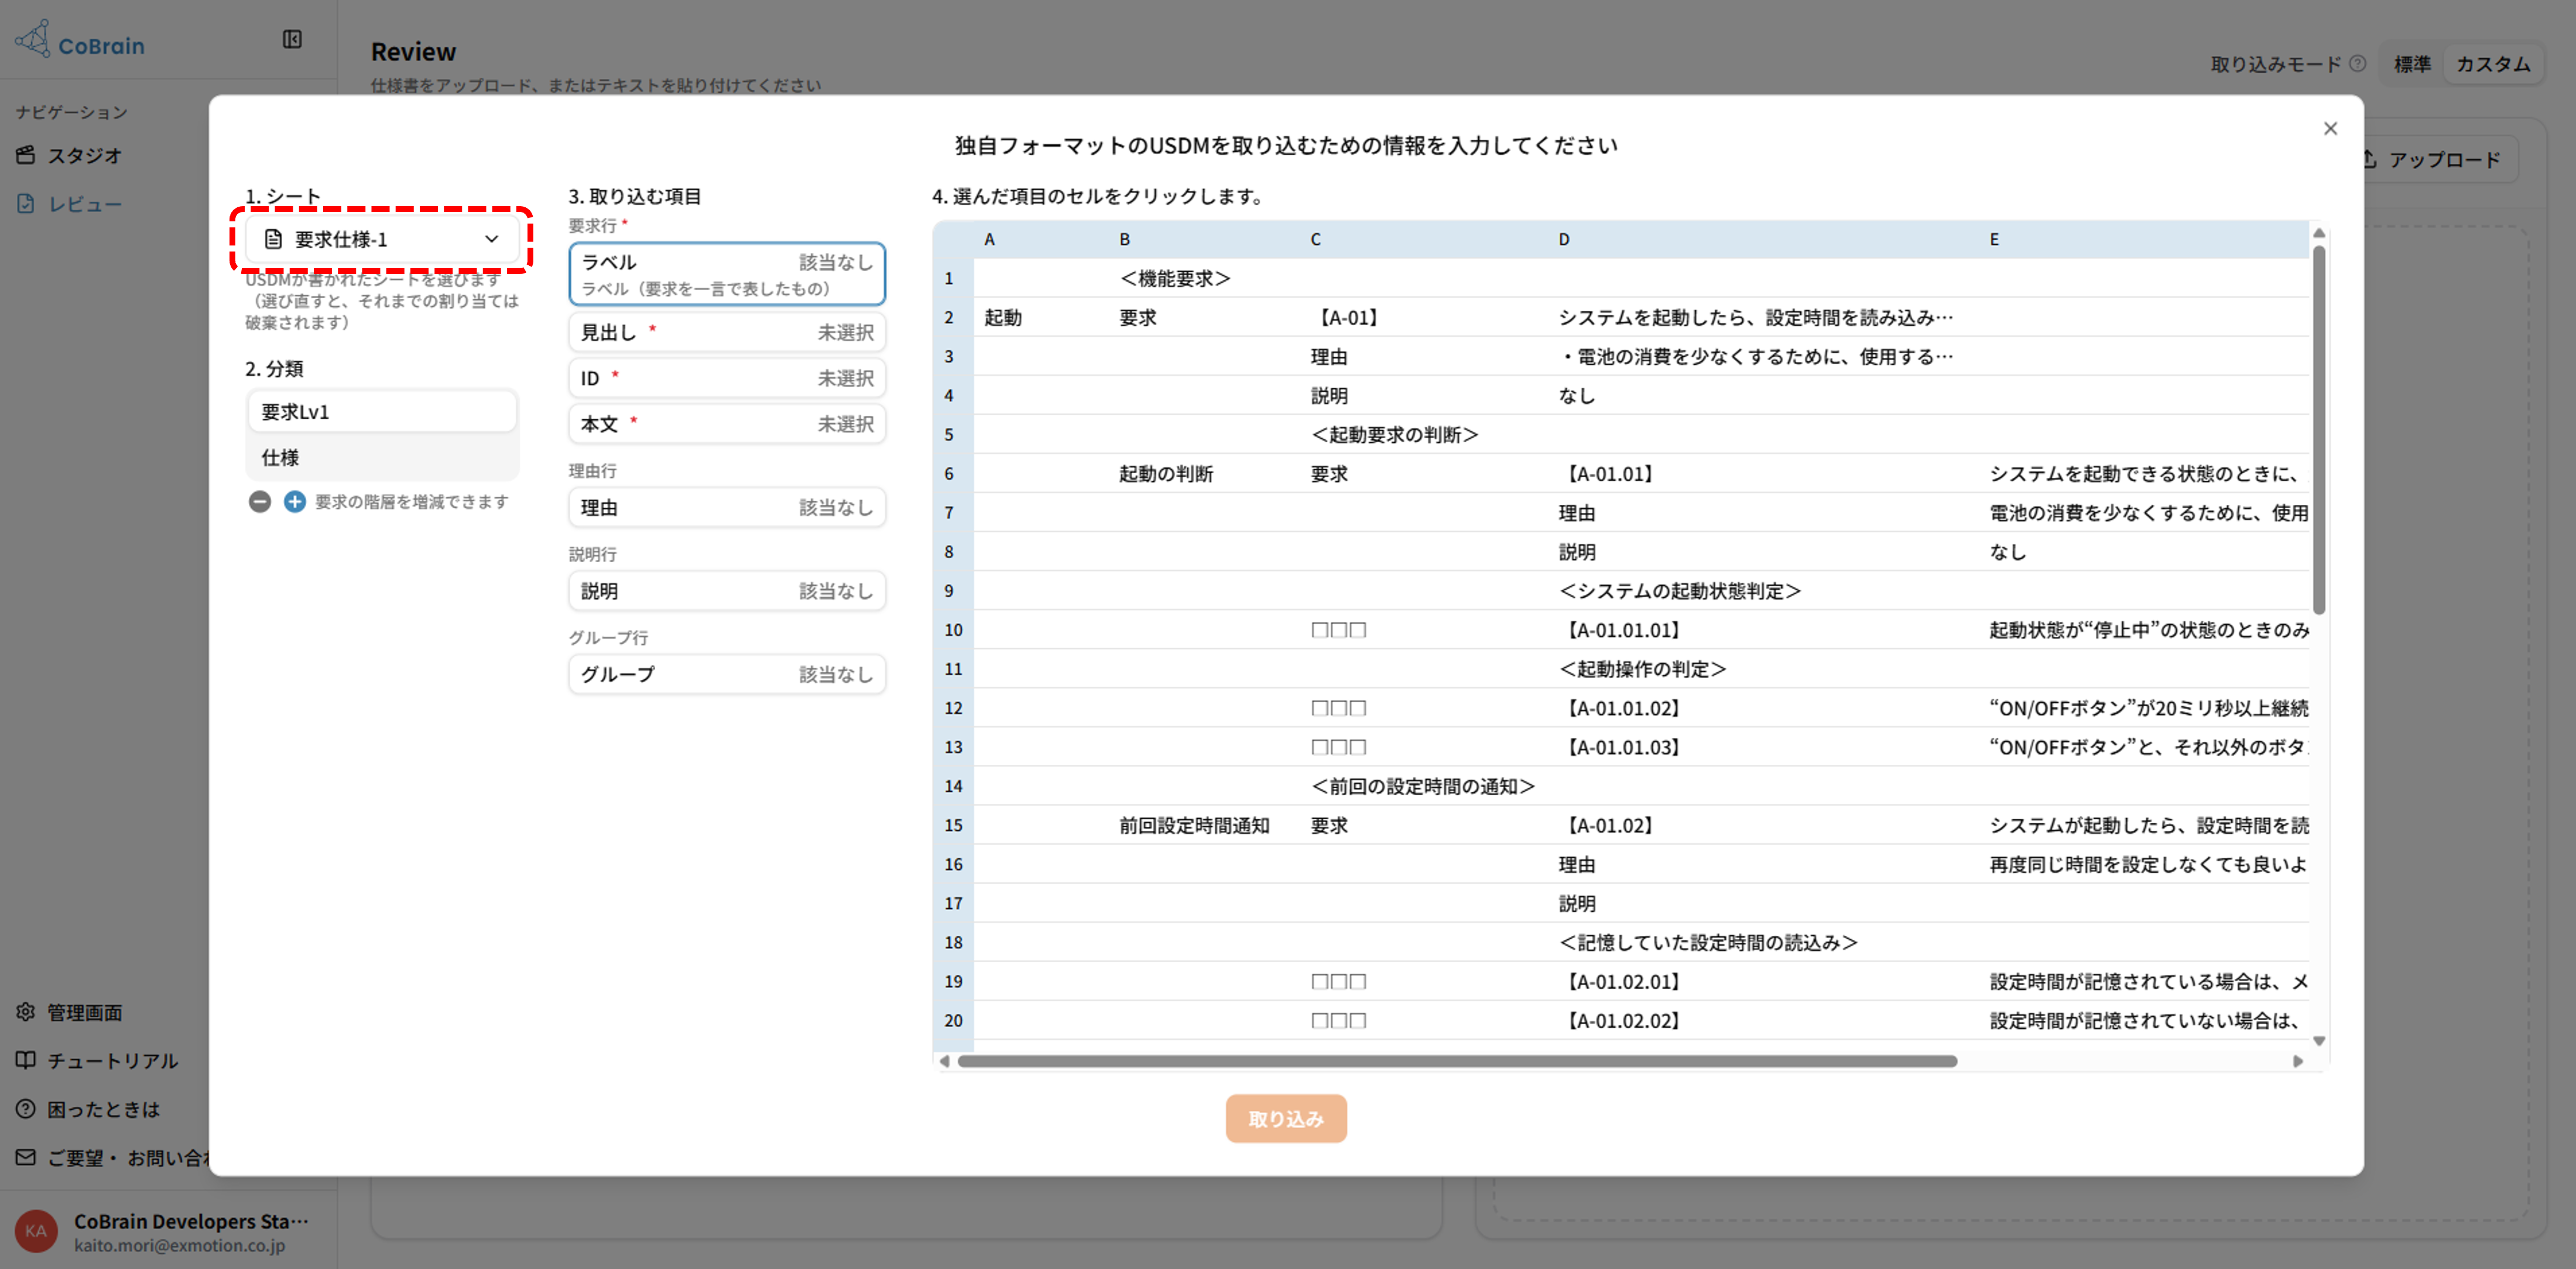This screenshot has height=1269, width=2576.
Task: Click column E header
Action: [2143, 239]
